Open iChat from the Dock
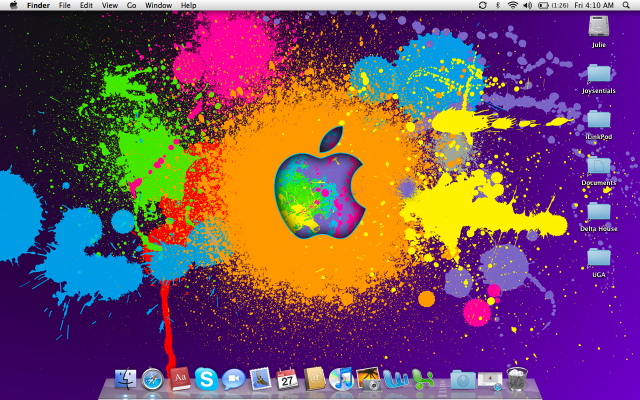This screenshot has height=400, width=640. 233,379
